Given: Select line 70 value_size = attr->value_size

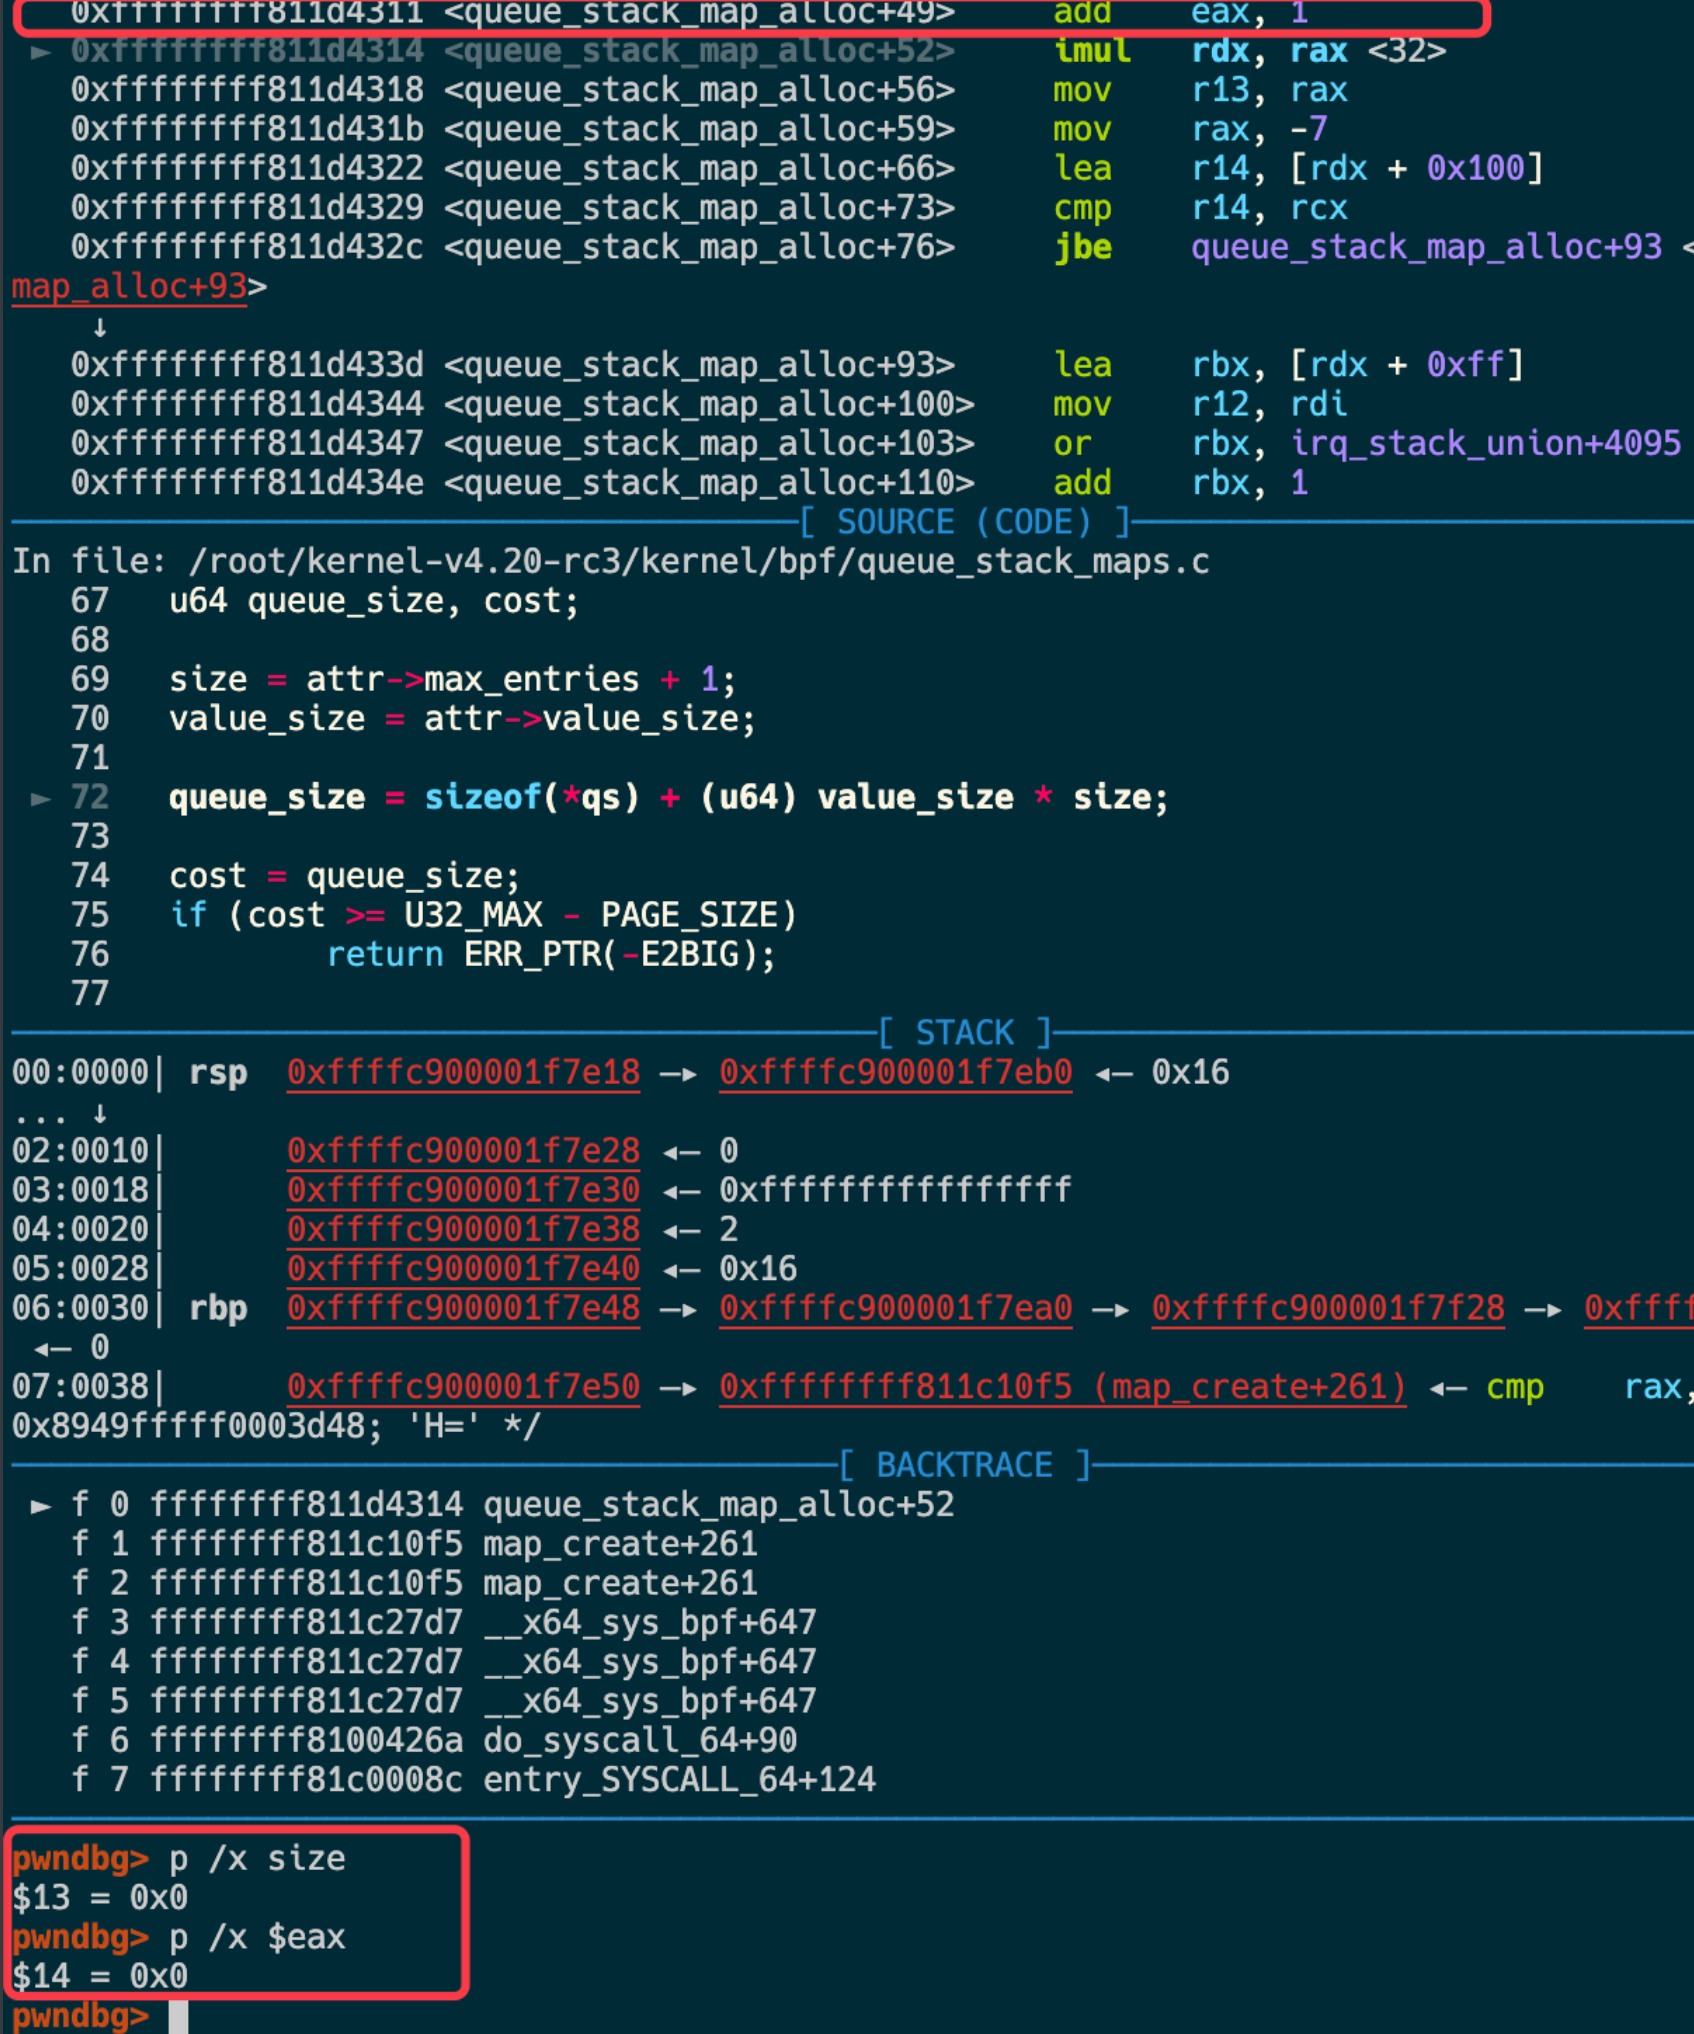Looking at the screenshot, I should pyautogui.click(x=413, y=718).
